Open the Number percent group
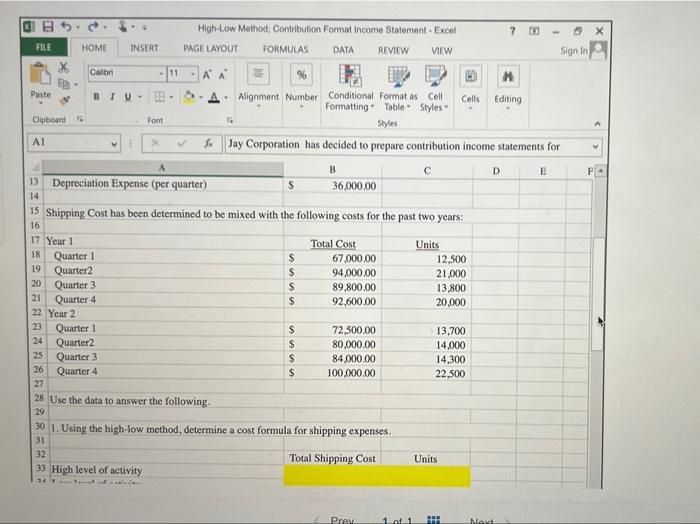The width and height of the screenshot is (700, 524). (x=301, y=87)
